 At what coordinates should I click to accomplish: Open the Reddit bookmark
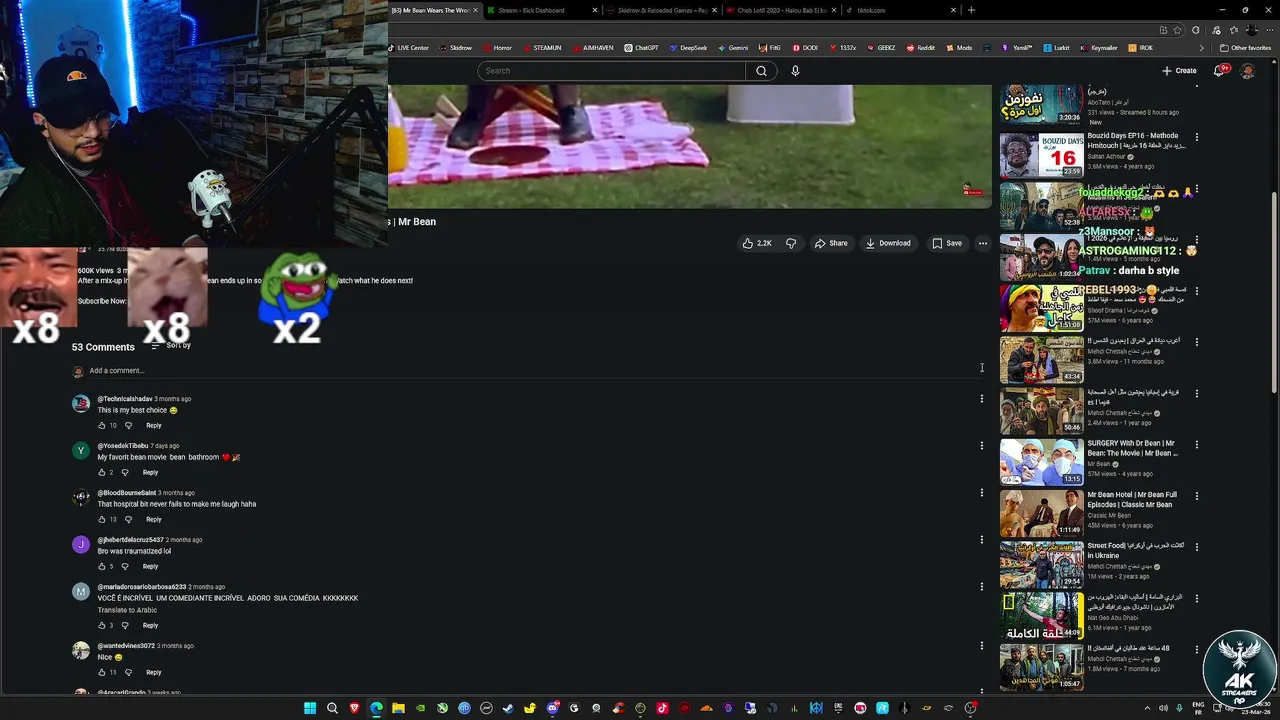click(920, 48)
